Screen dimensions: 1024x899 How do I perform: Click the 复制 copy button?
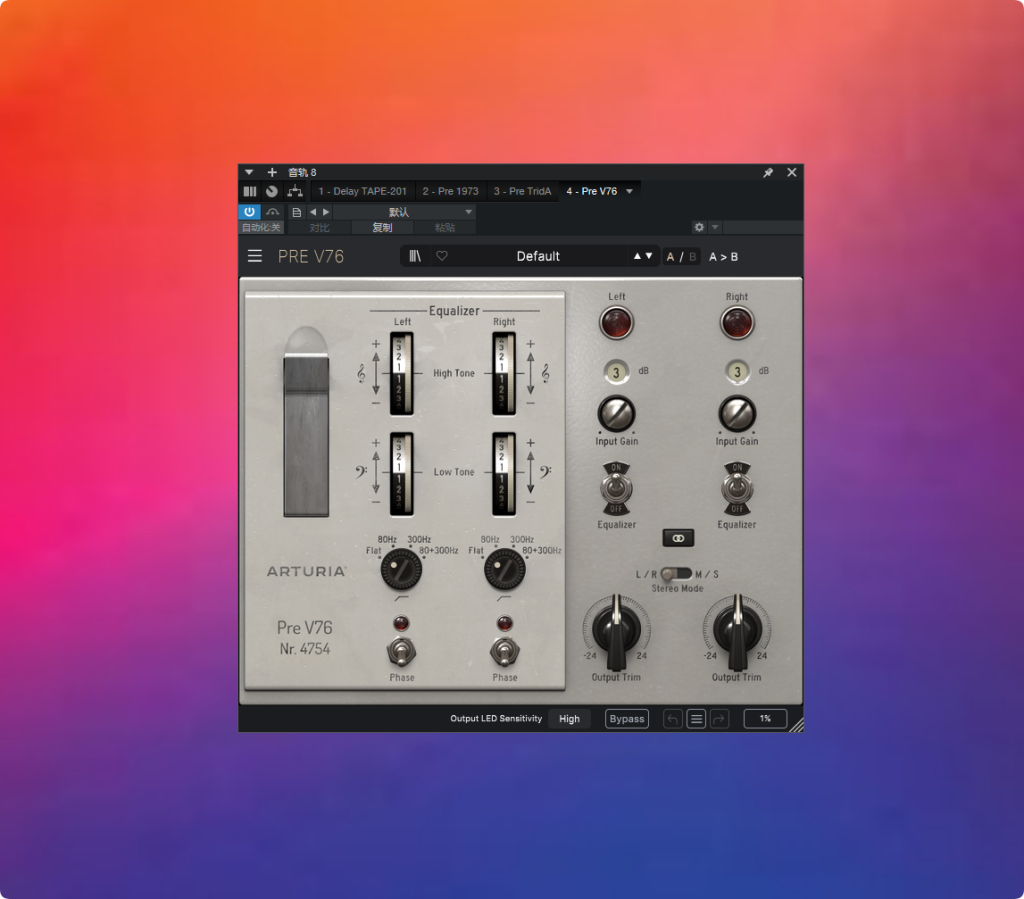click(x=382, y=227)
